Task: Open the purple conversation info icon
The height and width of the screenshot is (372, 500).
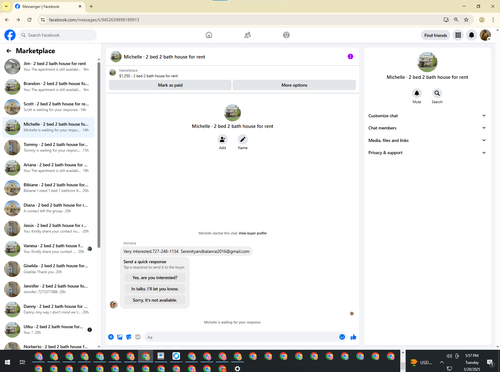Action: click(x=350, y=56)
